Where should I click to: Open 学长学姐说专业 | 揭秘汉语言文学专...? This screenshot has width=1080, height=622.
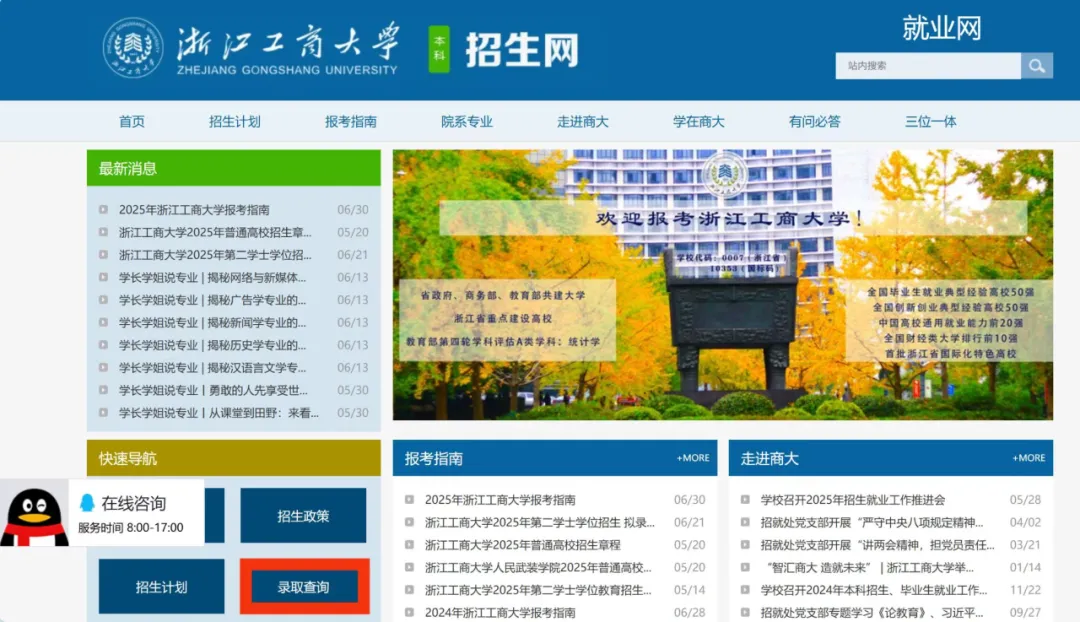point(212,368)
